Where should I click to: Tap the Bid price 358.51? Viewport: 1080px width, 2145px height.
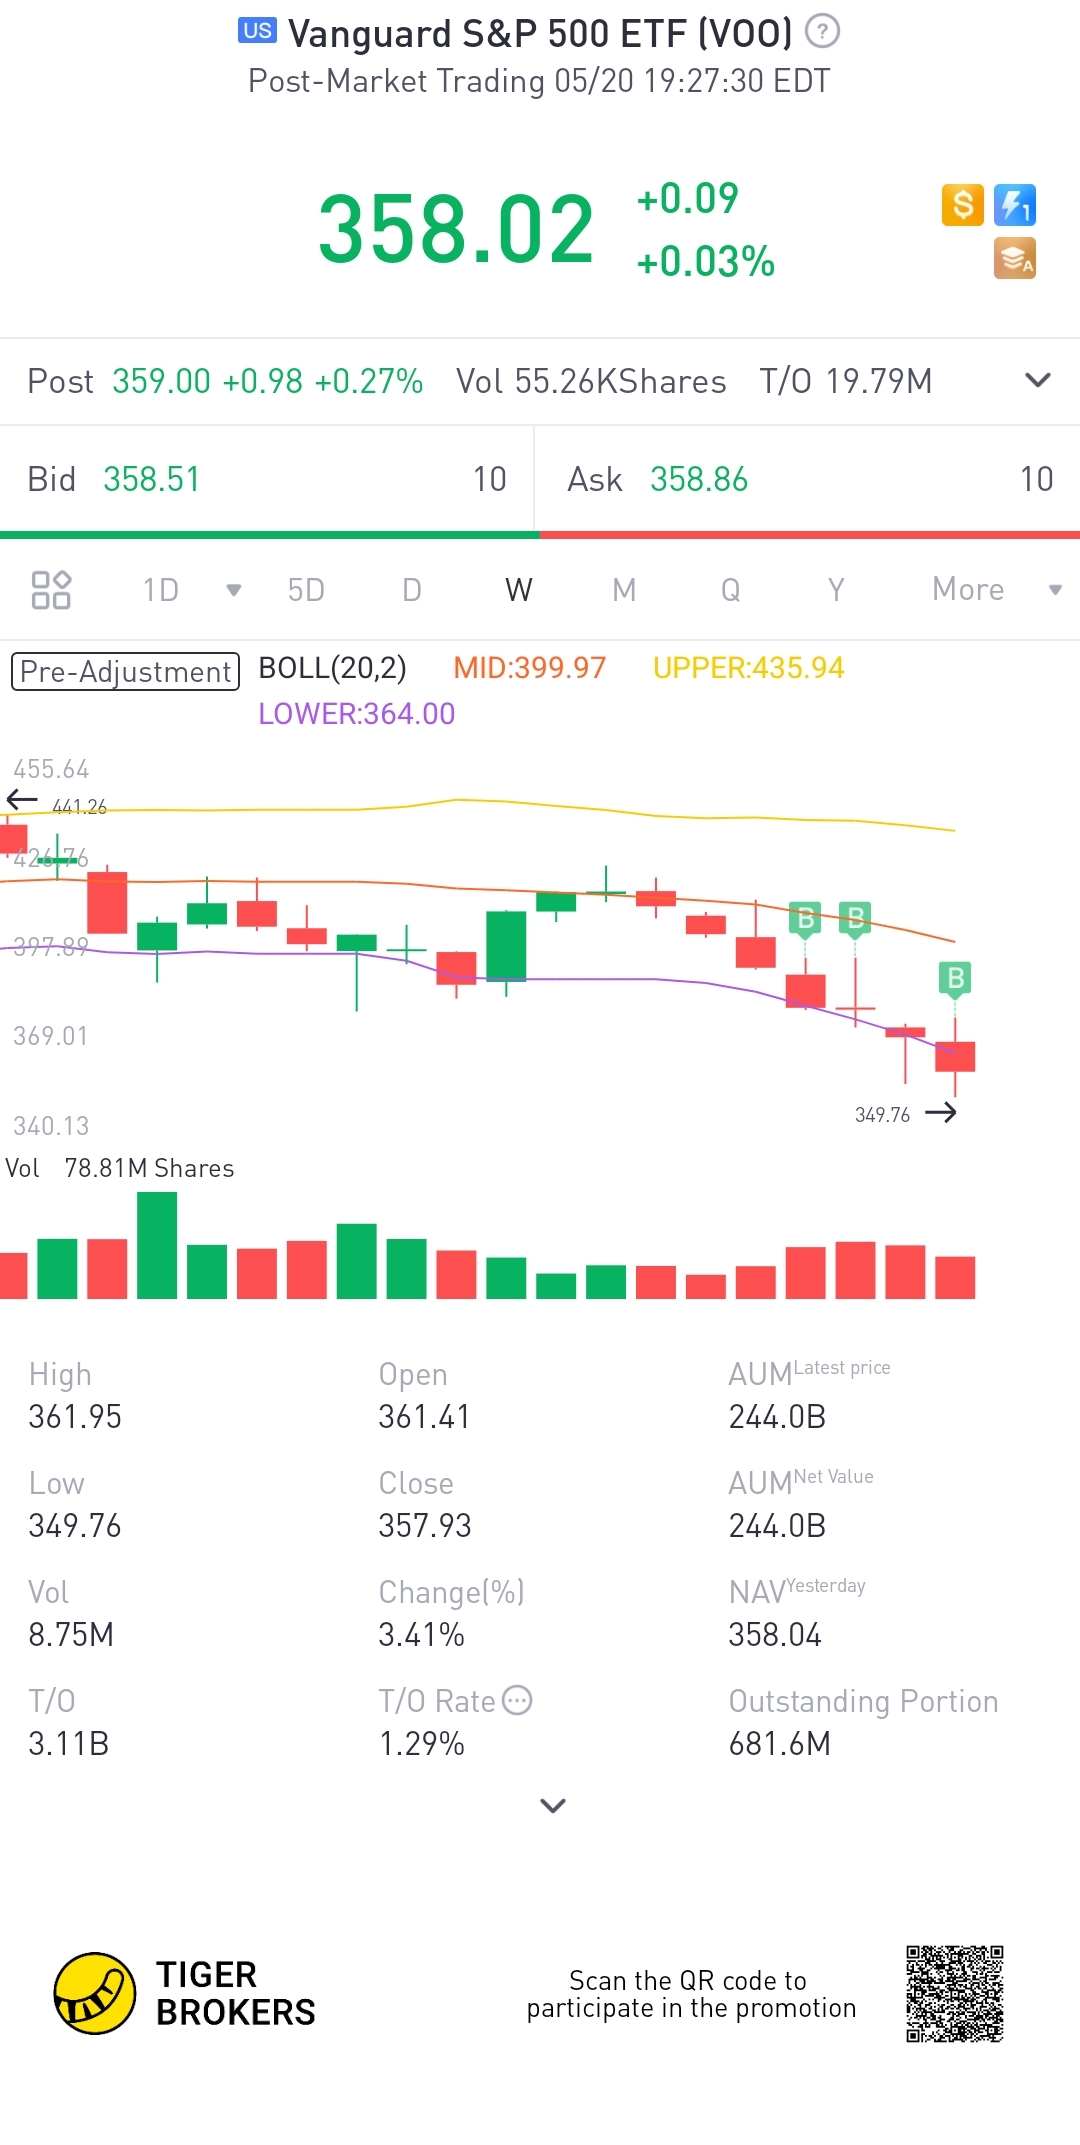tap(152, 479)
